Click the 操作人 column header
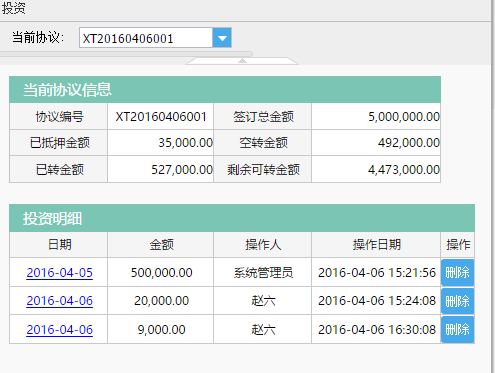The image size is (495, 373). (x=263, y=245)
